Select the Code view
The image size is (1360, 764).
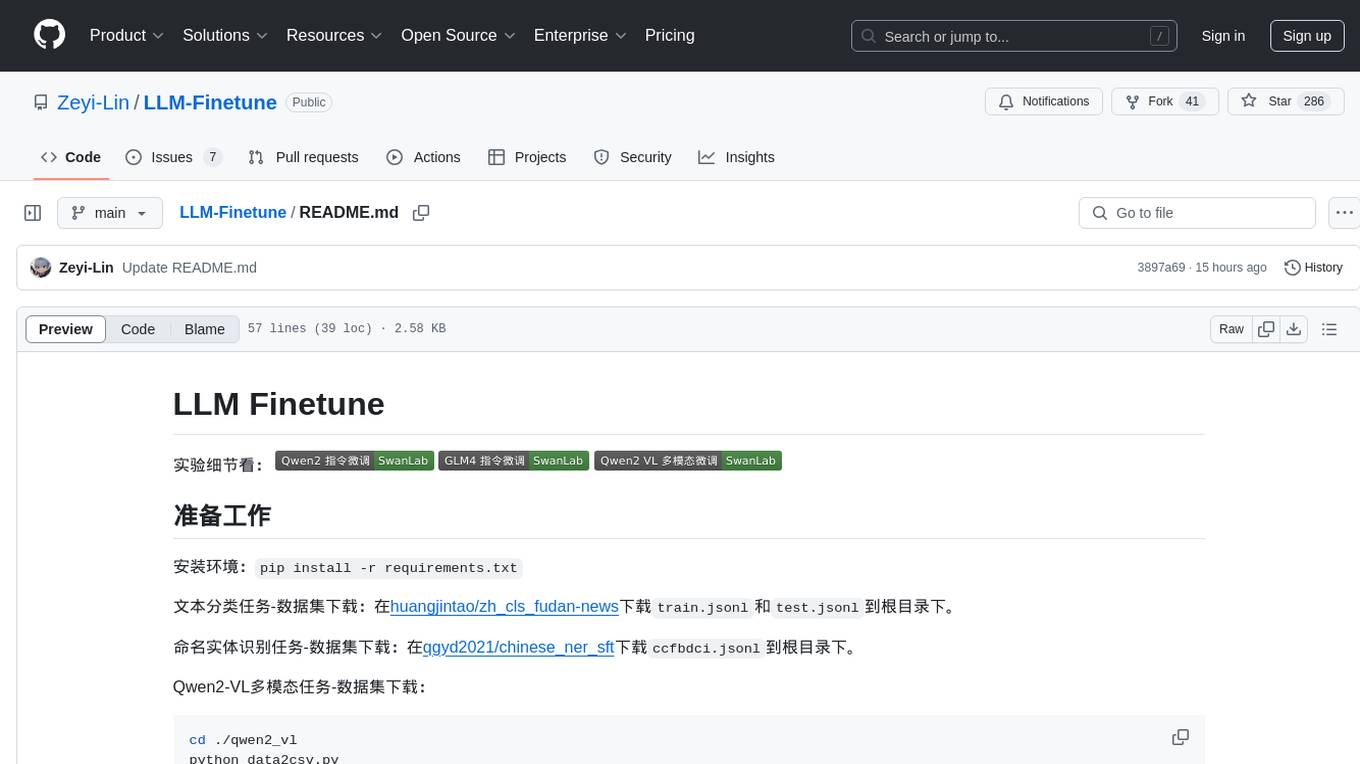(x=138, y=329)
